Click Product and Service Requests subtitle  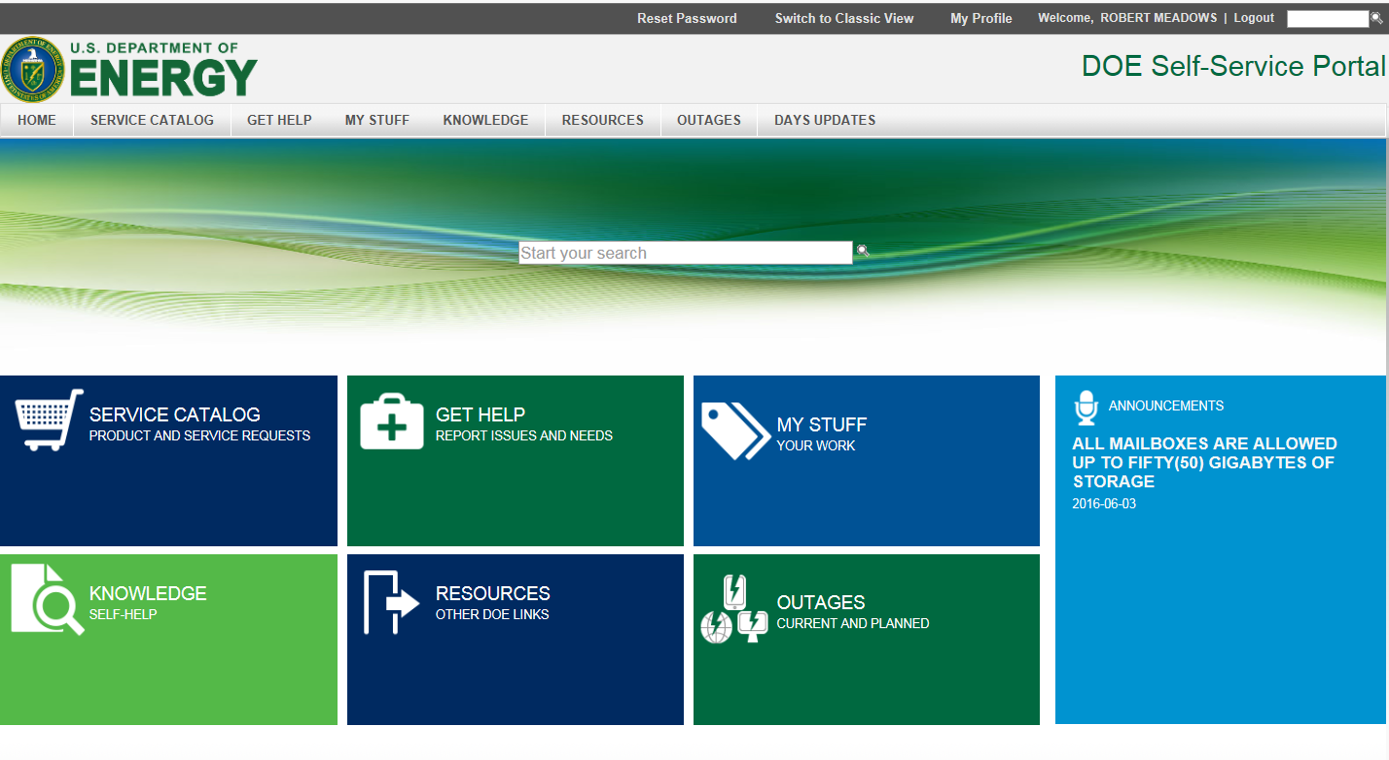pos(199,436)
